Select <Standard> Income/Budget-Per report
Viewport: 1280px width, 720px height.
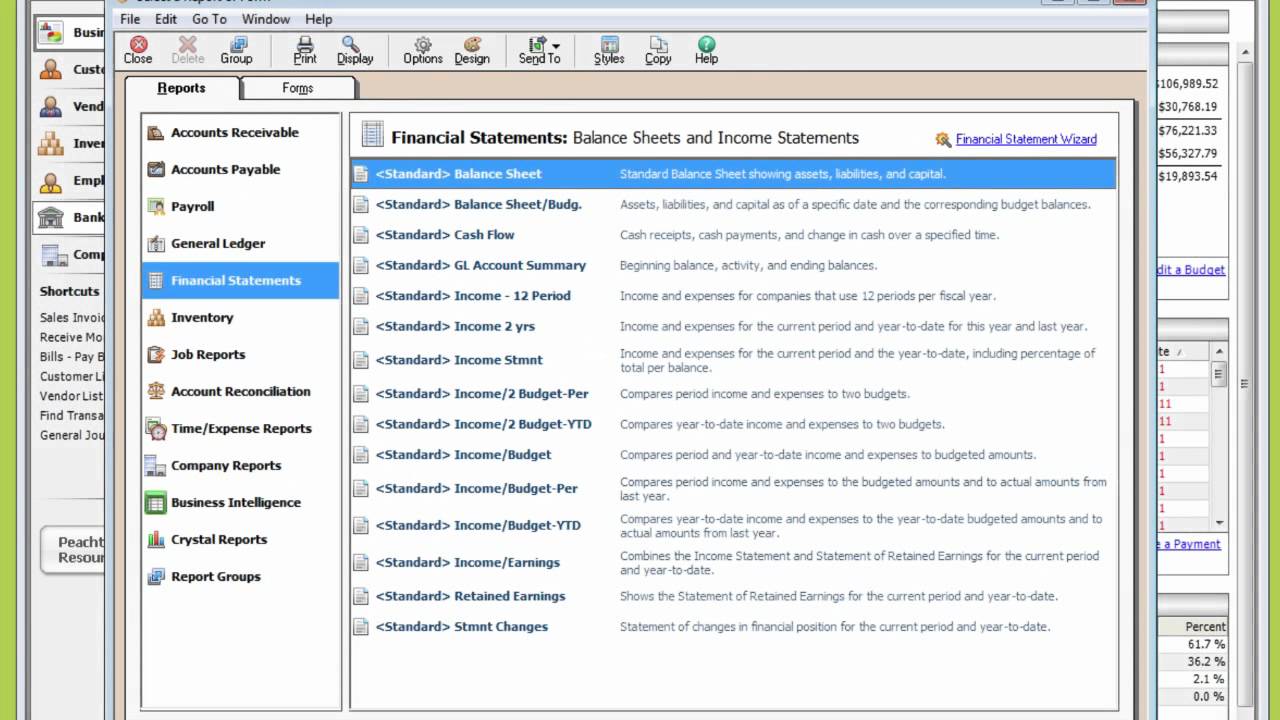(x=733, y=488)
